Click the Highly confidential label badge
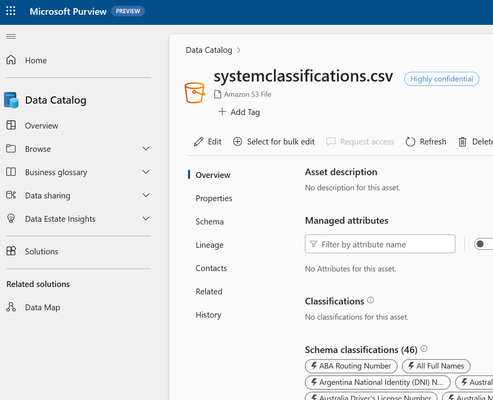This screenshot has width=493, height=400. coord(442,79)
